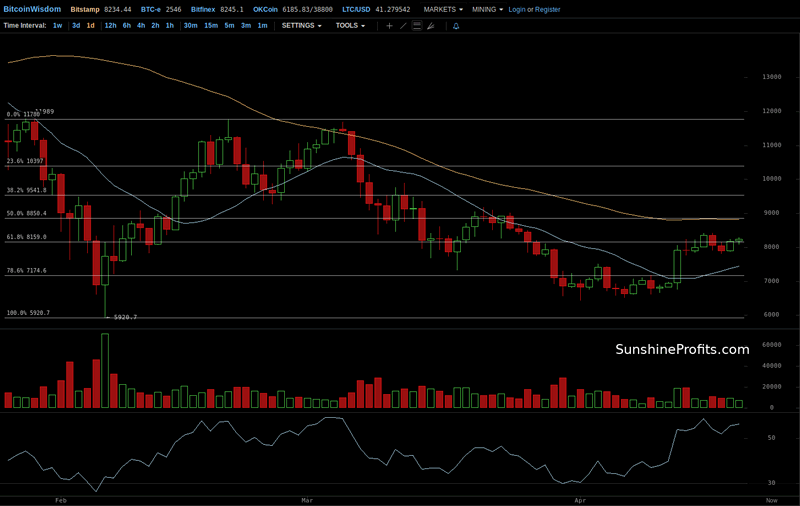Image resolution: width=800 pixels, height=506 pixels.
Task: Click the Apr label on time axis
Action: click(580, 500)
